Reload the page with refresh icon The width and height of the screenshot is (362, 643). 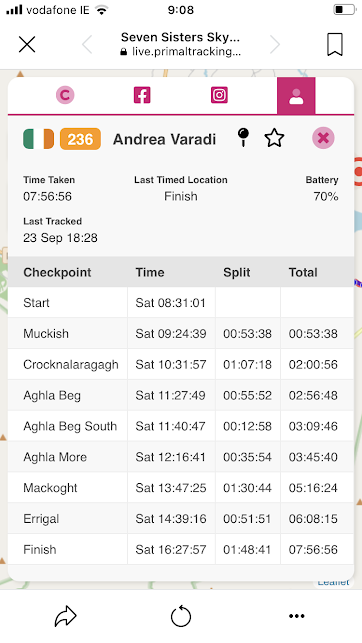coord(181,616)
